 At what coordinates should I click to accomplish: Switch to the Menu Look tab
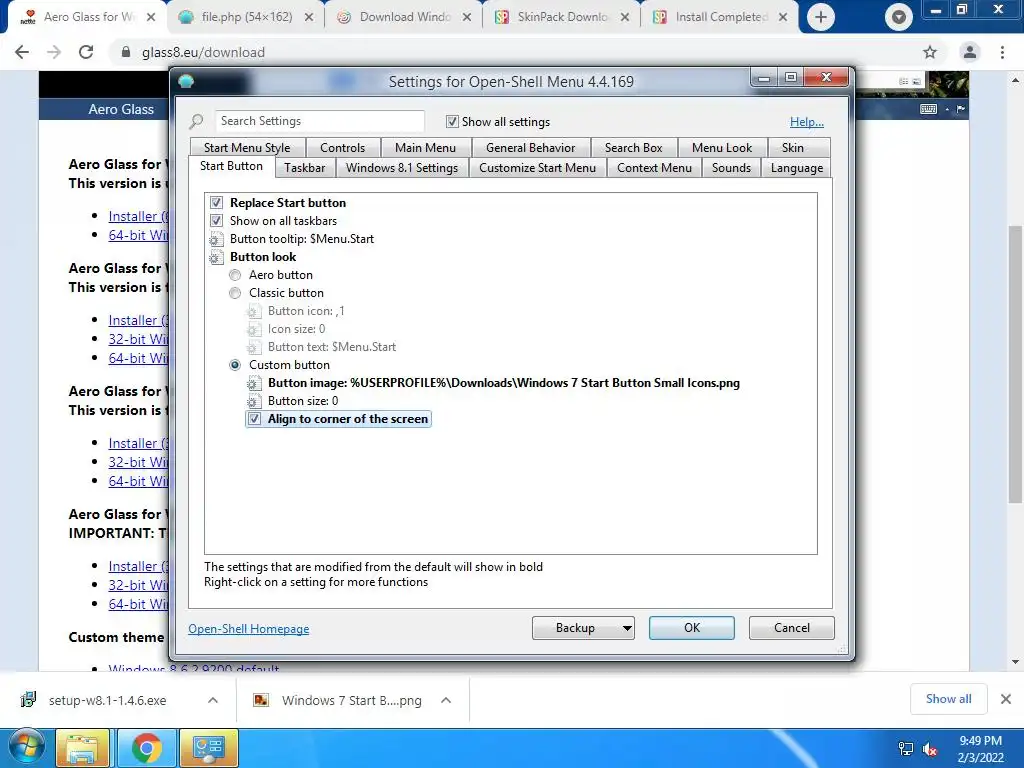pyautogui.click(x=722, y=148)
